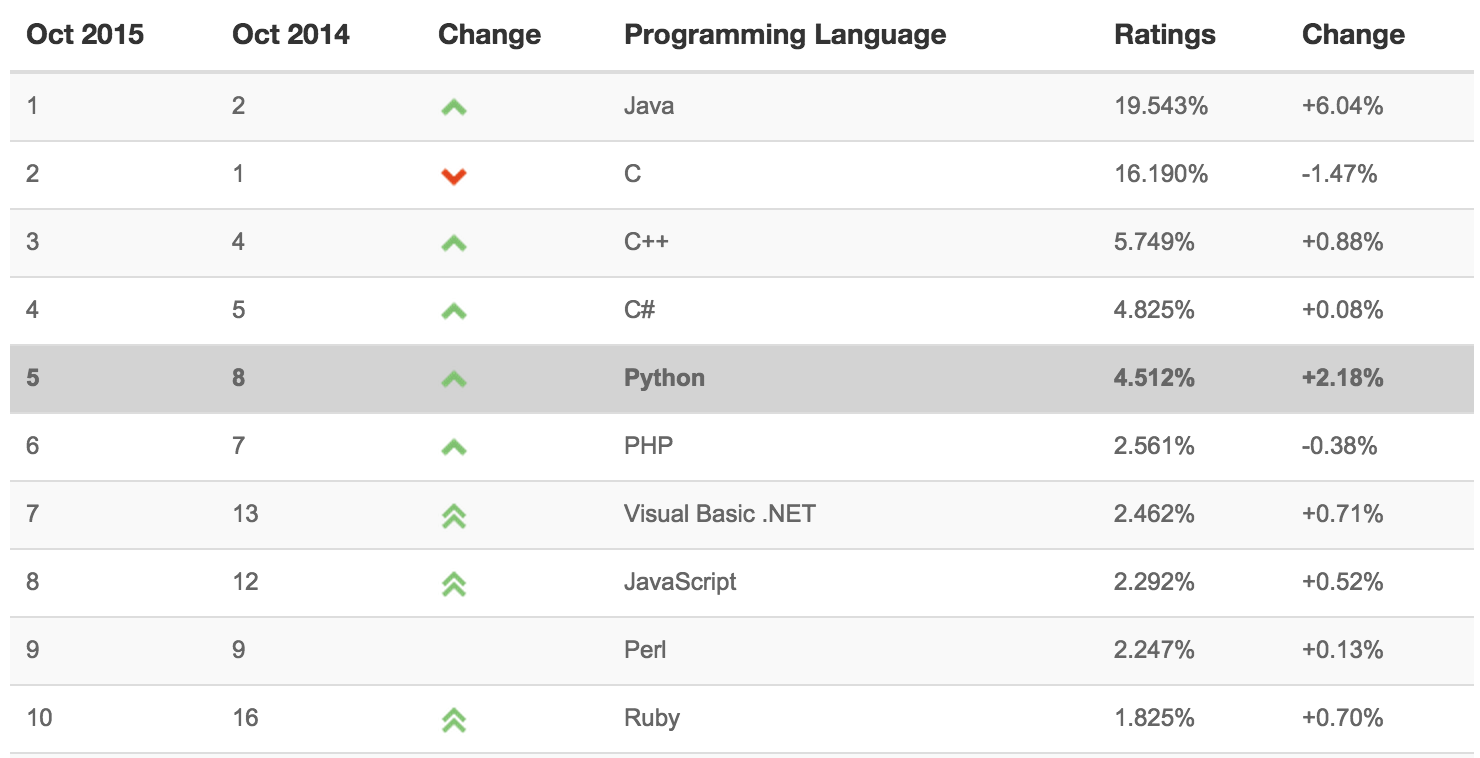The image size is (1480, 758).
Task: Click the -1.47% change value for C
Action: point(1339,174)
